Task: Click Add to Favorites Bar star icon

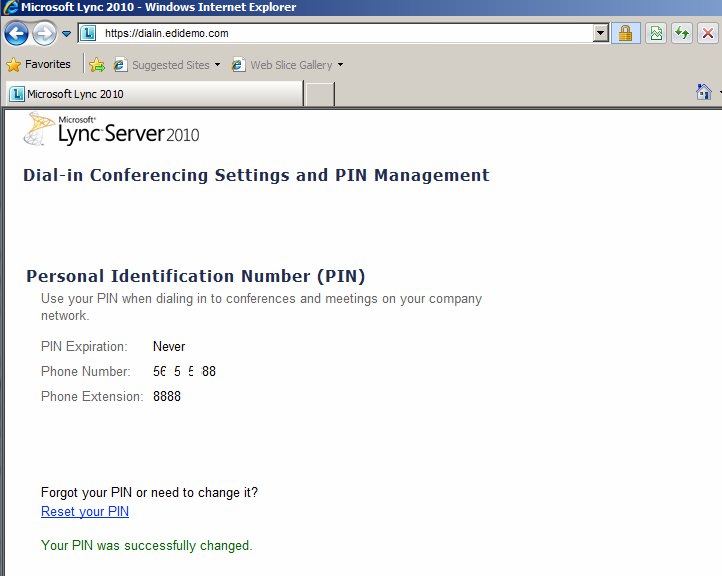Action: [x=97, y=65]
